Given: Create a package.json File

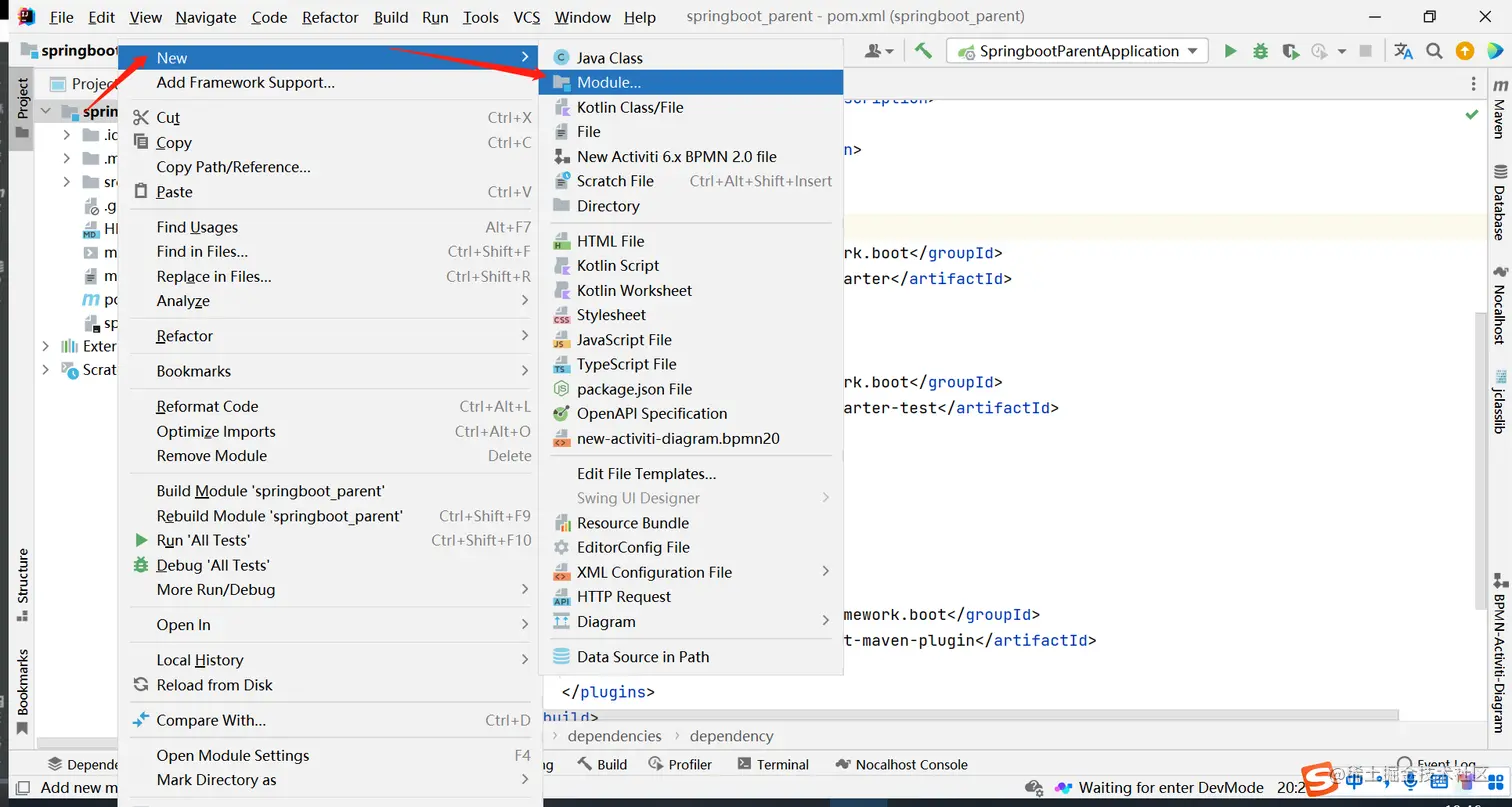Looking at the screenshot, I should [691, 389].
